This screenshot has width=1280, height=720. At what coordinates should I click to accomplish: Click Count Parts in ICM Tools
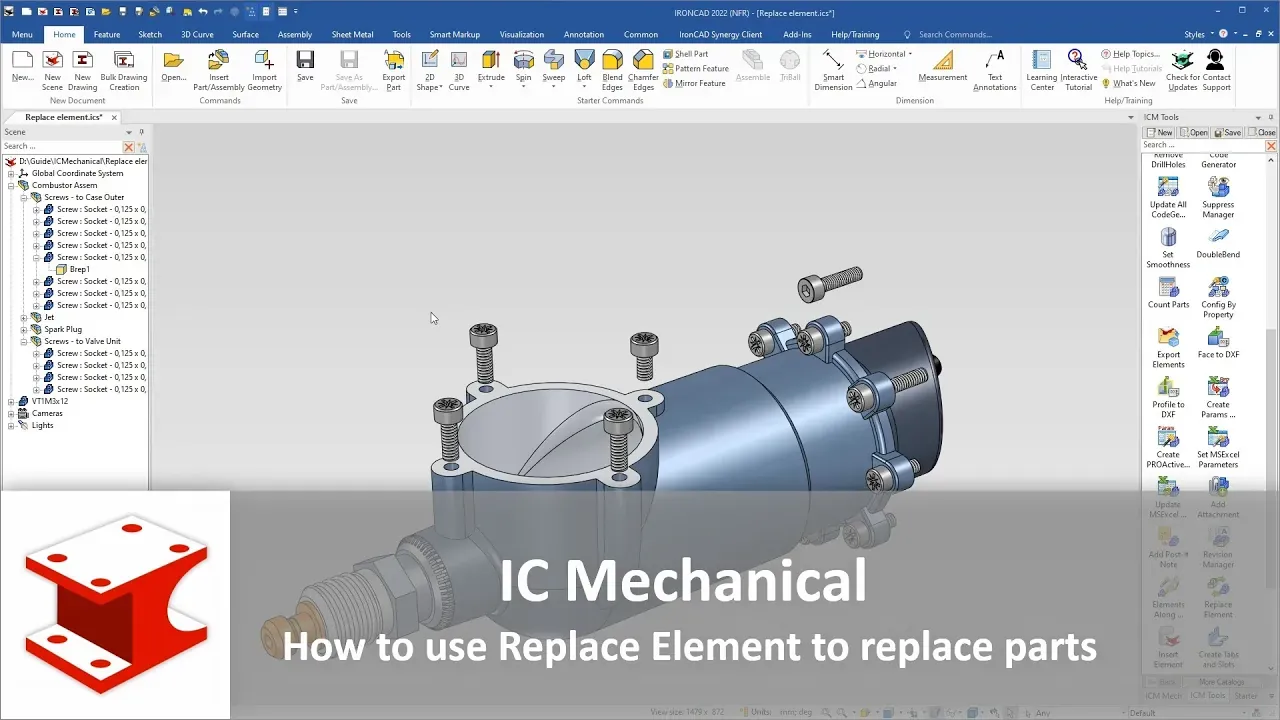click(1168, 293)
